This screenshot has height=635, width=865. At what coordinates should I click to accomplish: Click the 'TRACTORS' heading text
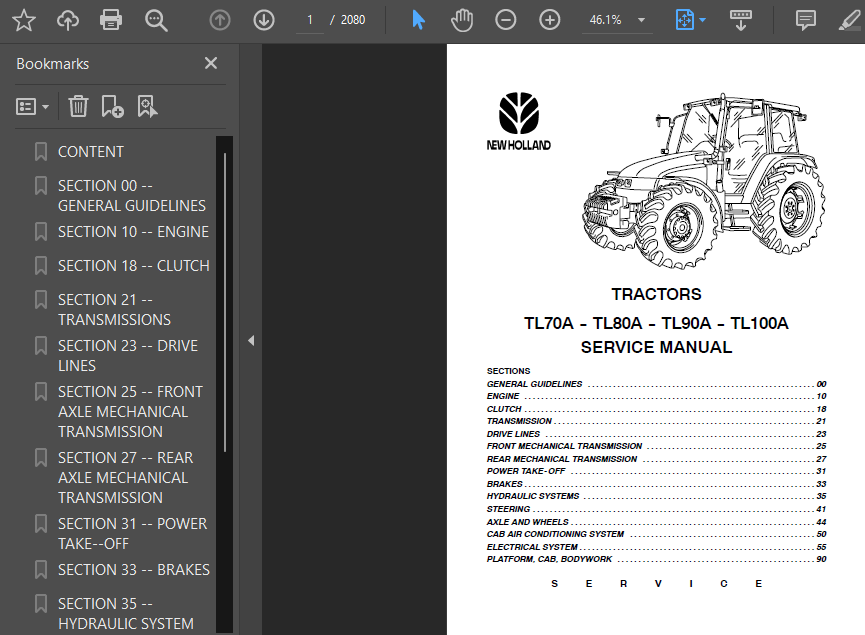[656, 294]
